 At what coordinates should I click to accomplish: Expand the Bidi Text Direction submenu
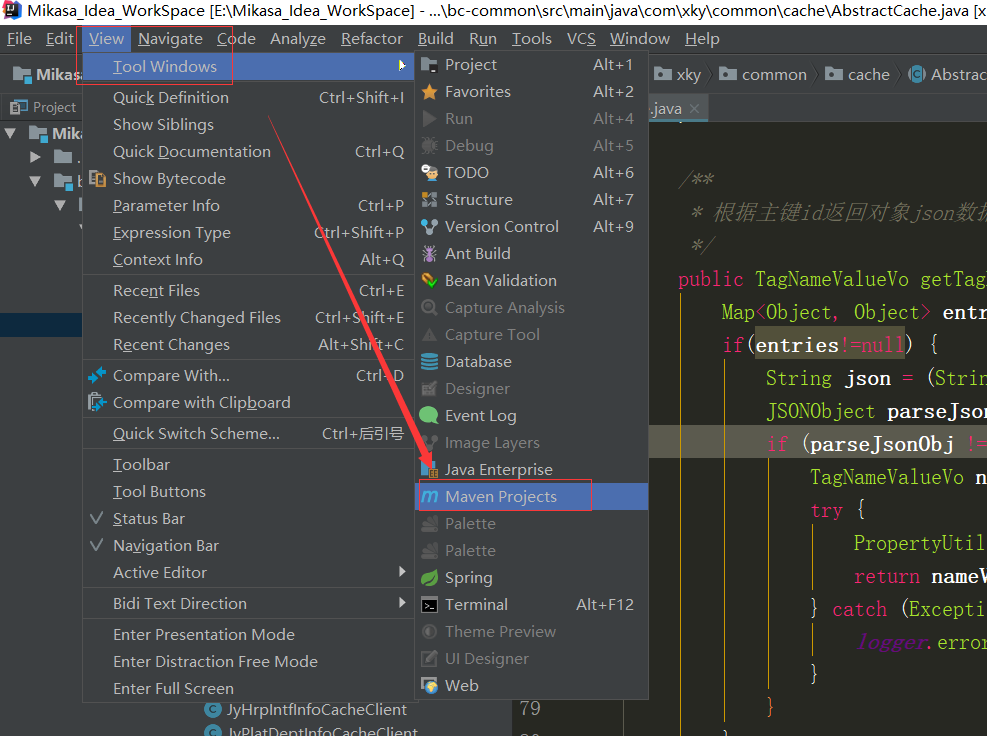(x=248, y=604)
